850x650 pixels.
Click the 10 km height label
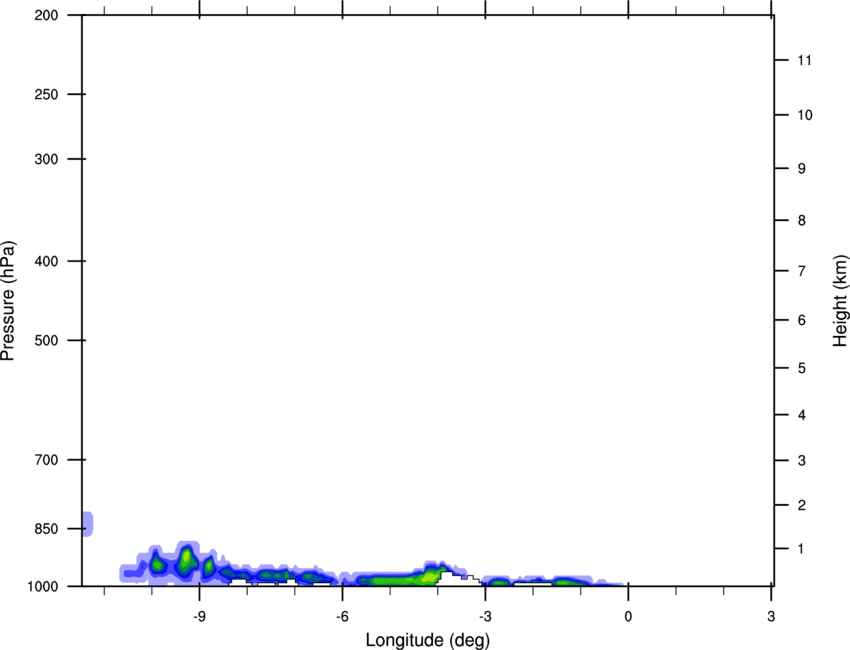click(x=805, y=115)
